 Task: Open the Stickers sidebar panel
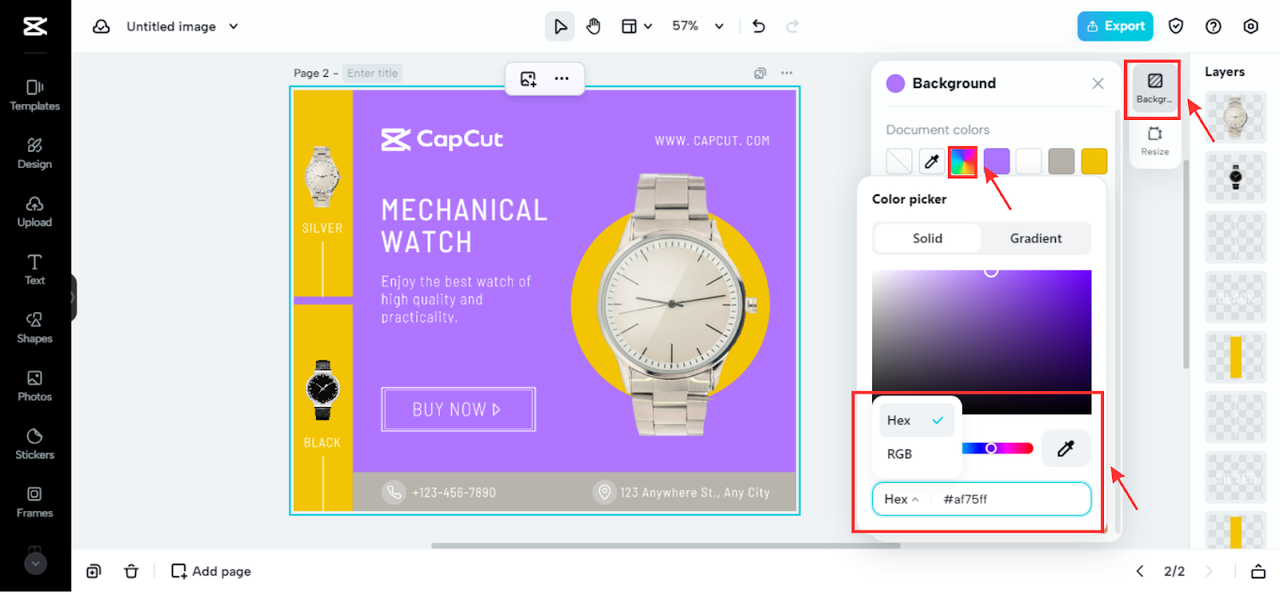pyautogui.click(x=35, y=444)
